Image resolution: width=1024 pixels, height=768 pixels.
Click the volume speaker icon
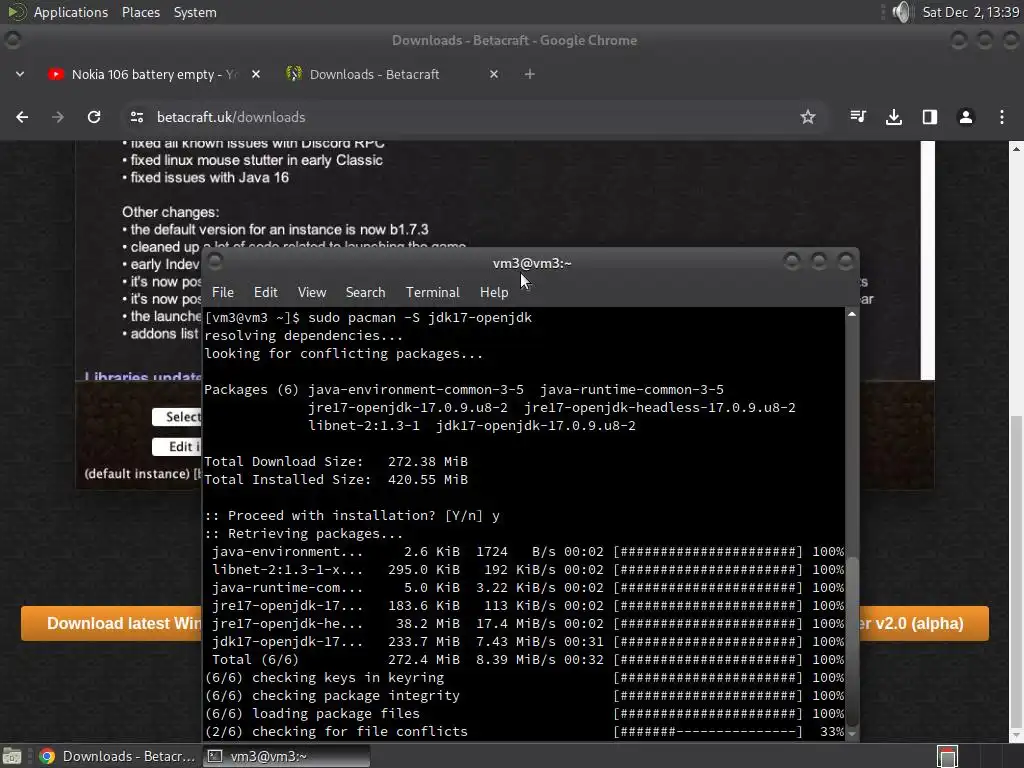pos(901,12)
